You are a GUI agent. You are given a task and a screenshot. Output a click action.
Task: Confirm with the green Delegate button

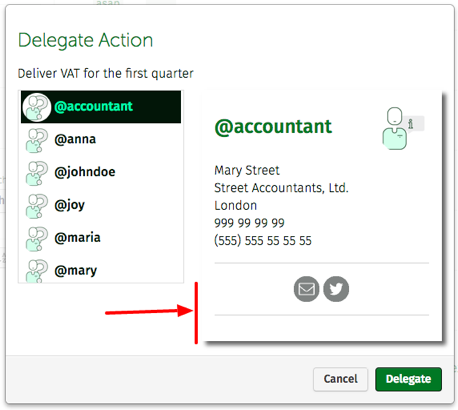(408, 379)
